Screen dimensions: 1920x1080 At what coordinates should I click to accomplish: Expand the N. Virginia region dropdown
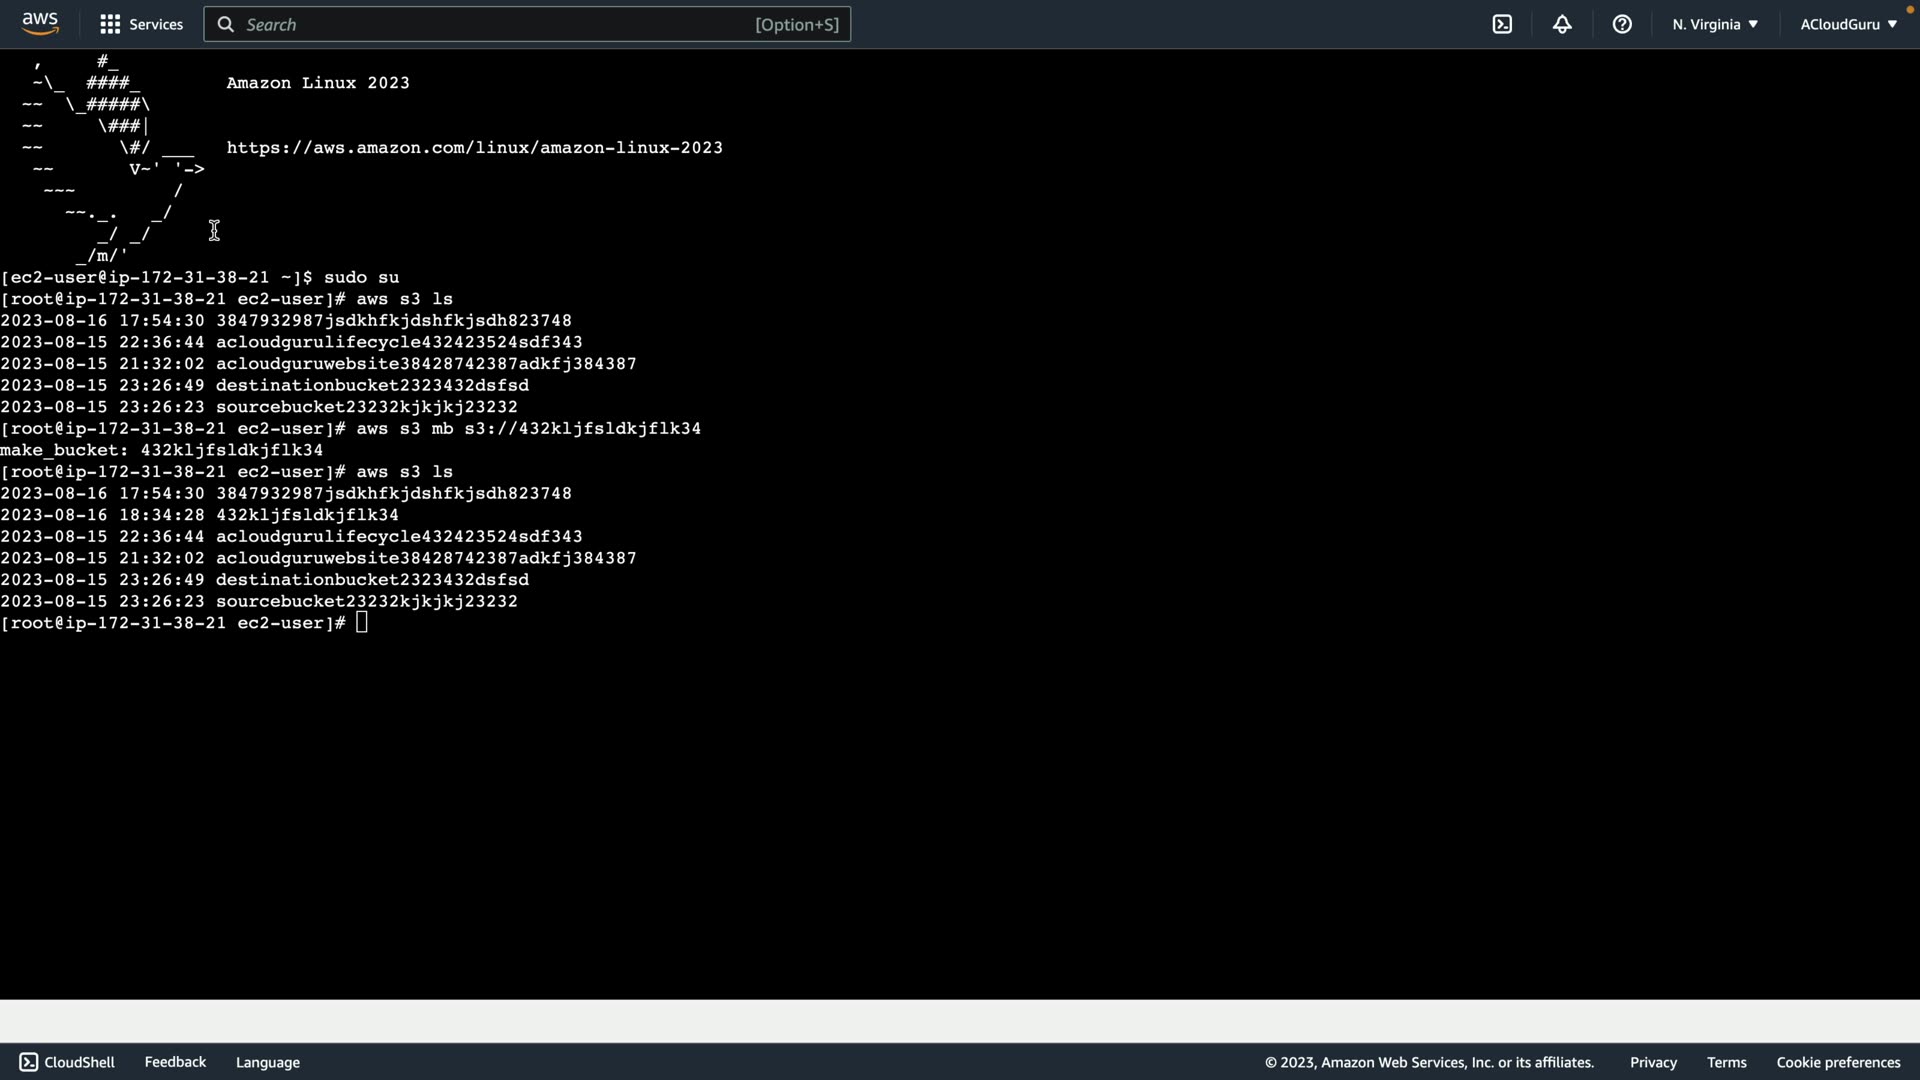coord(1714,24)
